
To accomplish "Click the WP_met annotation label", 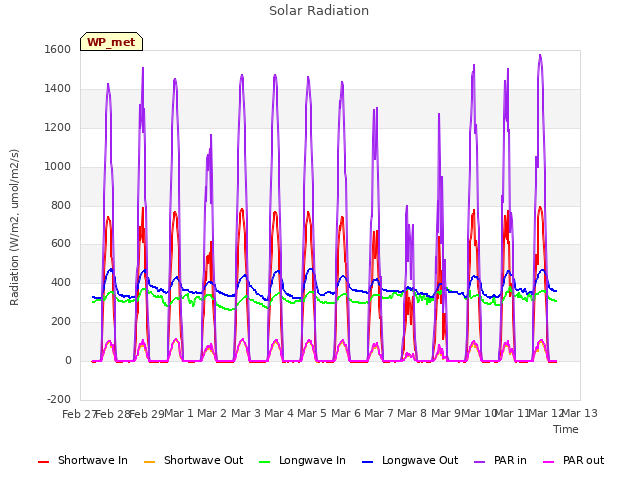I will coord(111,42).
